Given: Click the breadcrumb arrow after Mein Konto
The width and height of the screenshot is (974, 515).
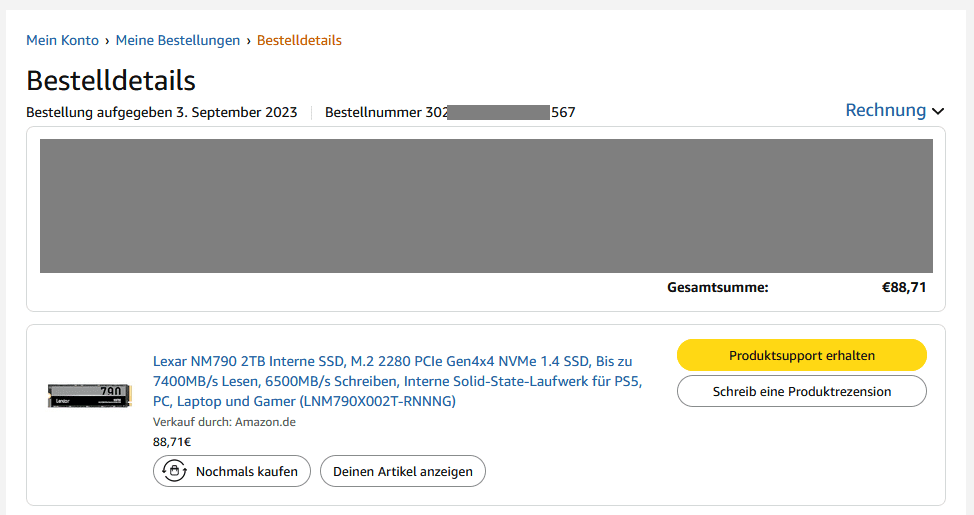Looking at the screenshot, I should tap(107, 41).
